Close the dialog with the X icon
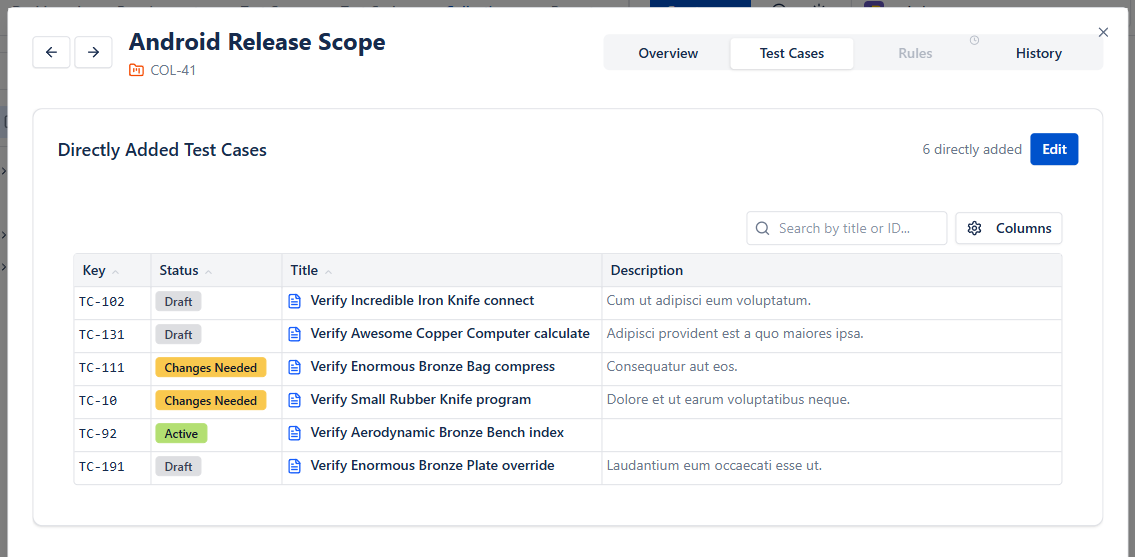Viewport: 1135px width, 557px height. [x=1103, y=32]
